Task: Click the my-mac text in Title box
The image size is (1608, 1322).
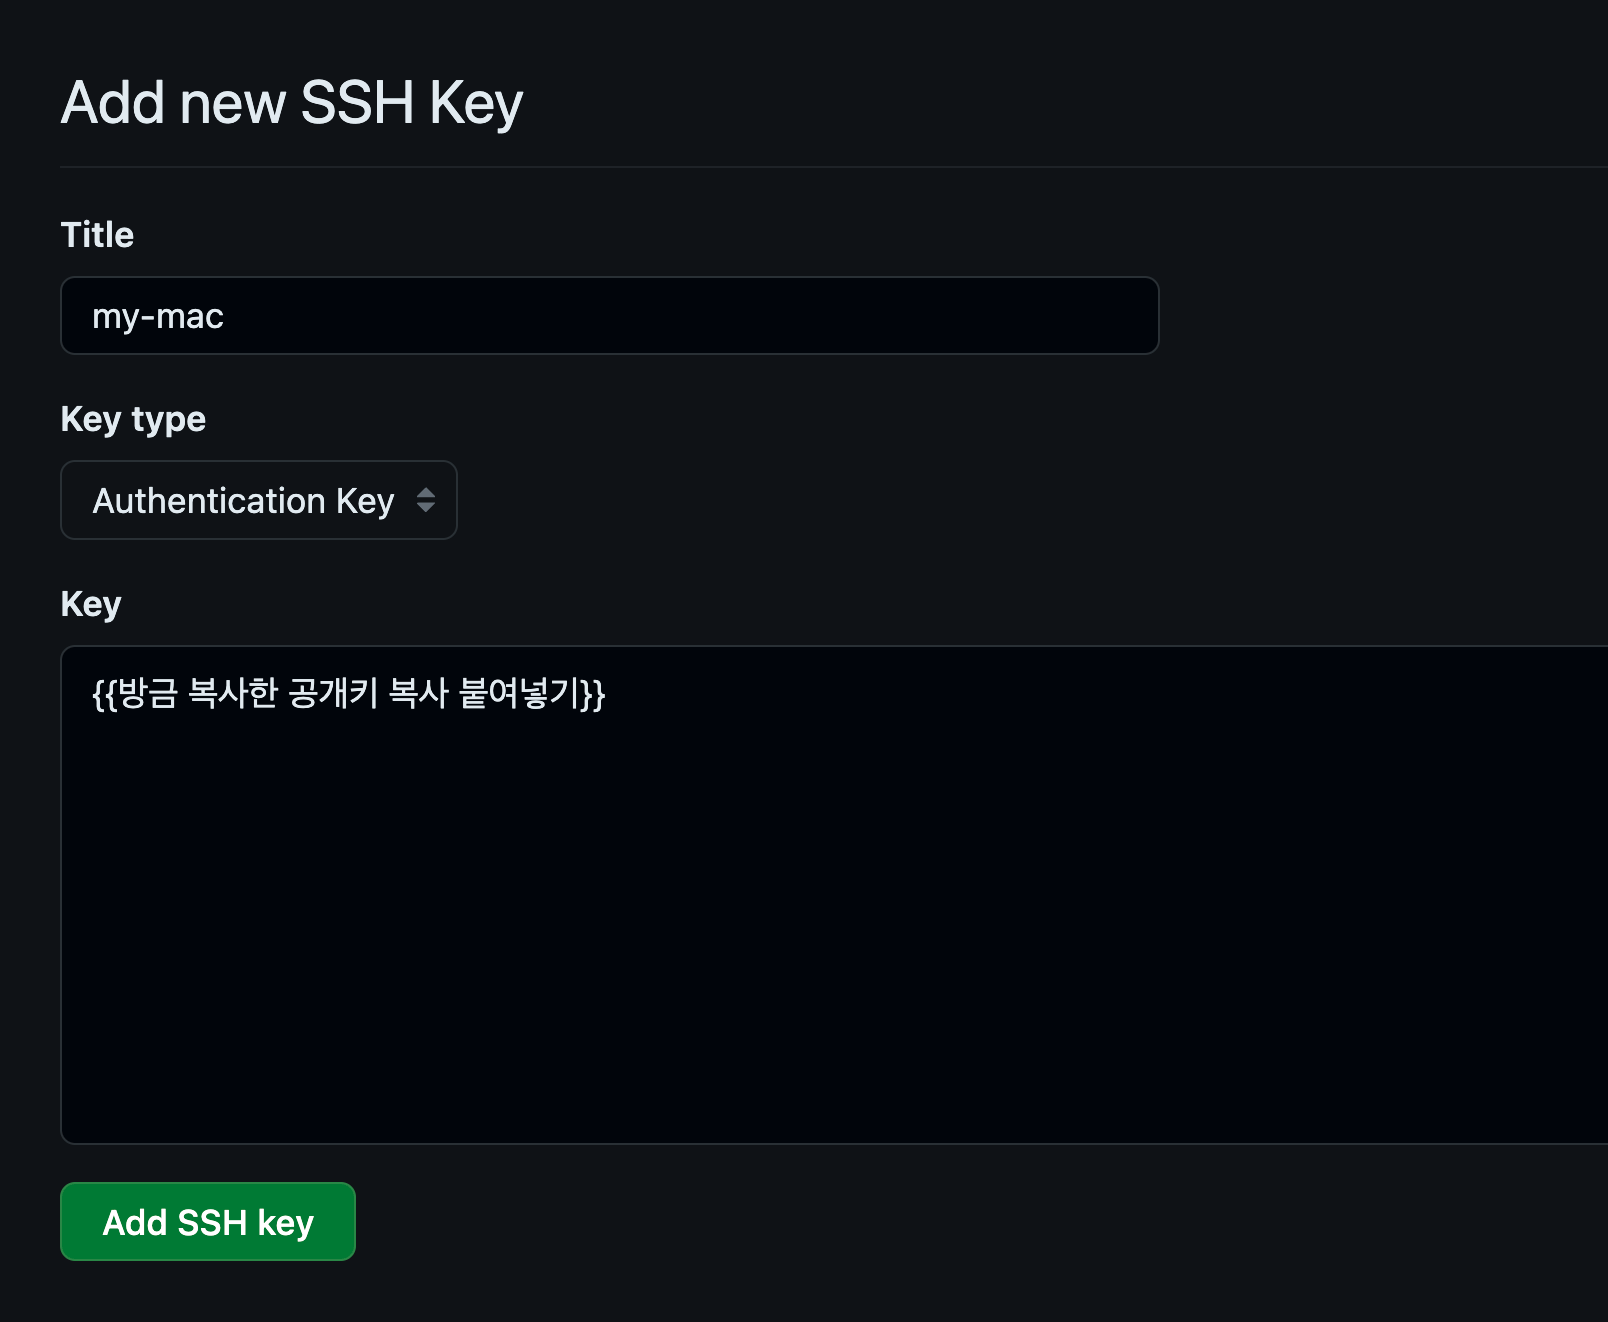Action: pyautogui.click(x=157, y=316)
